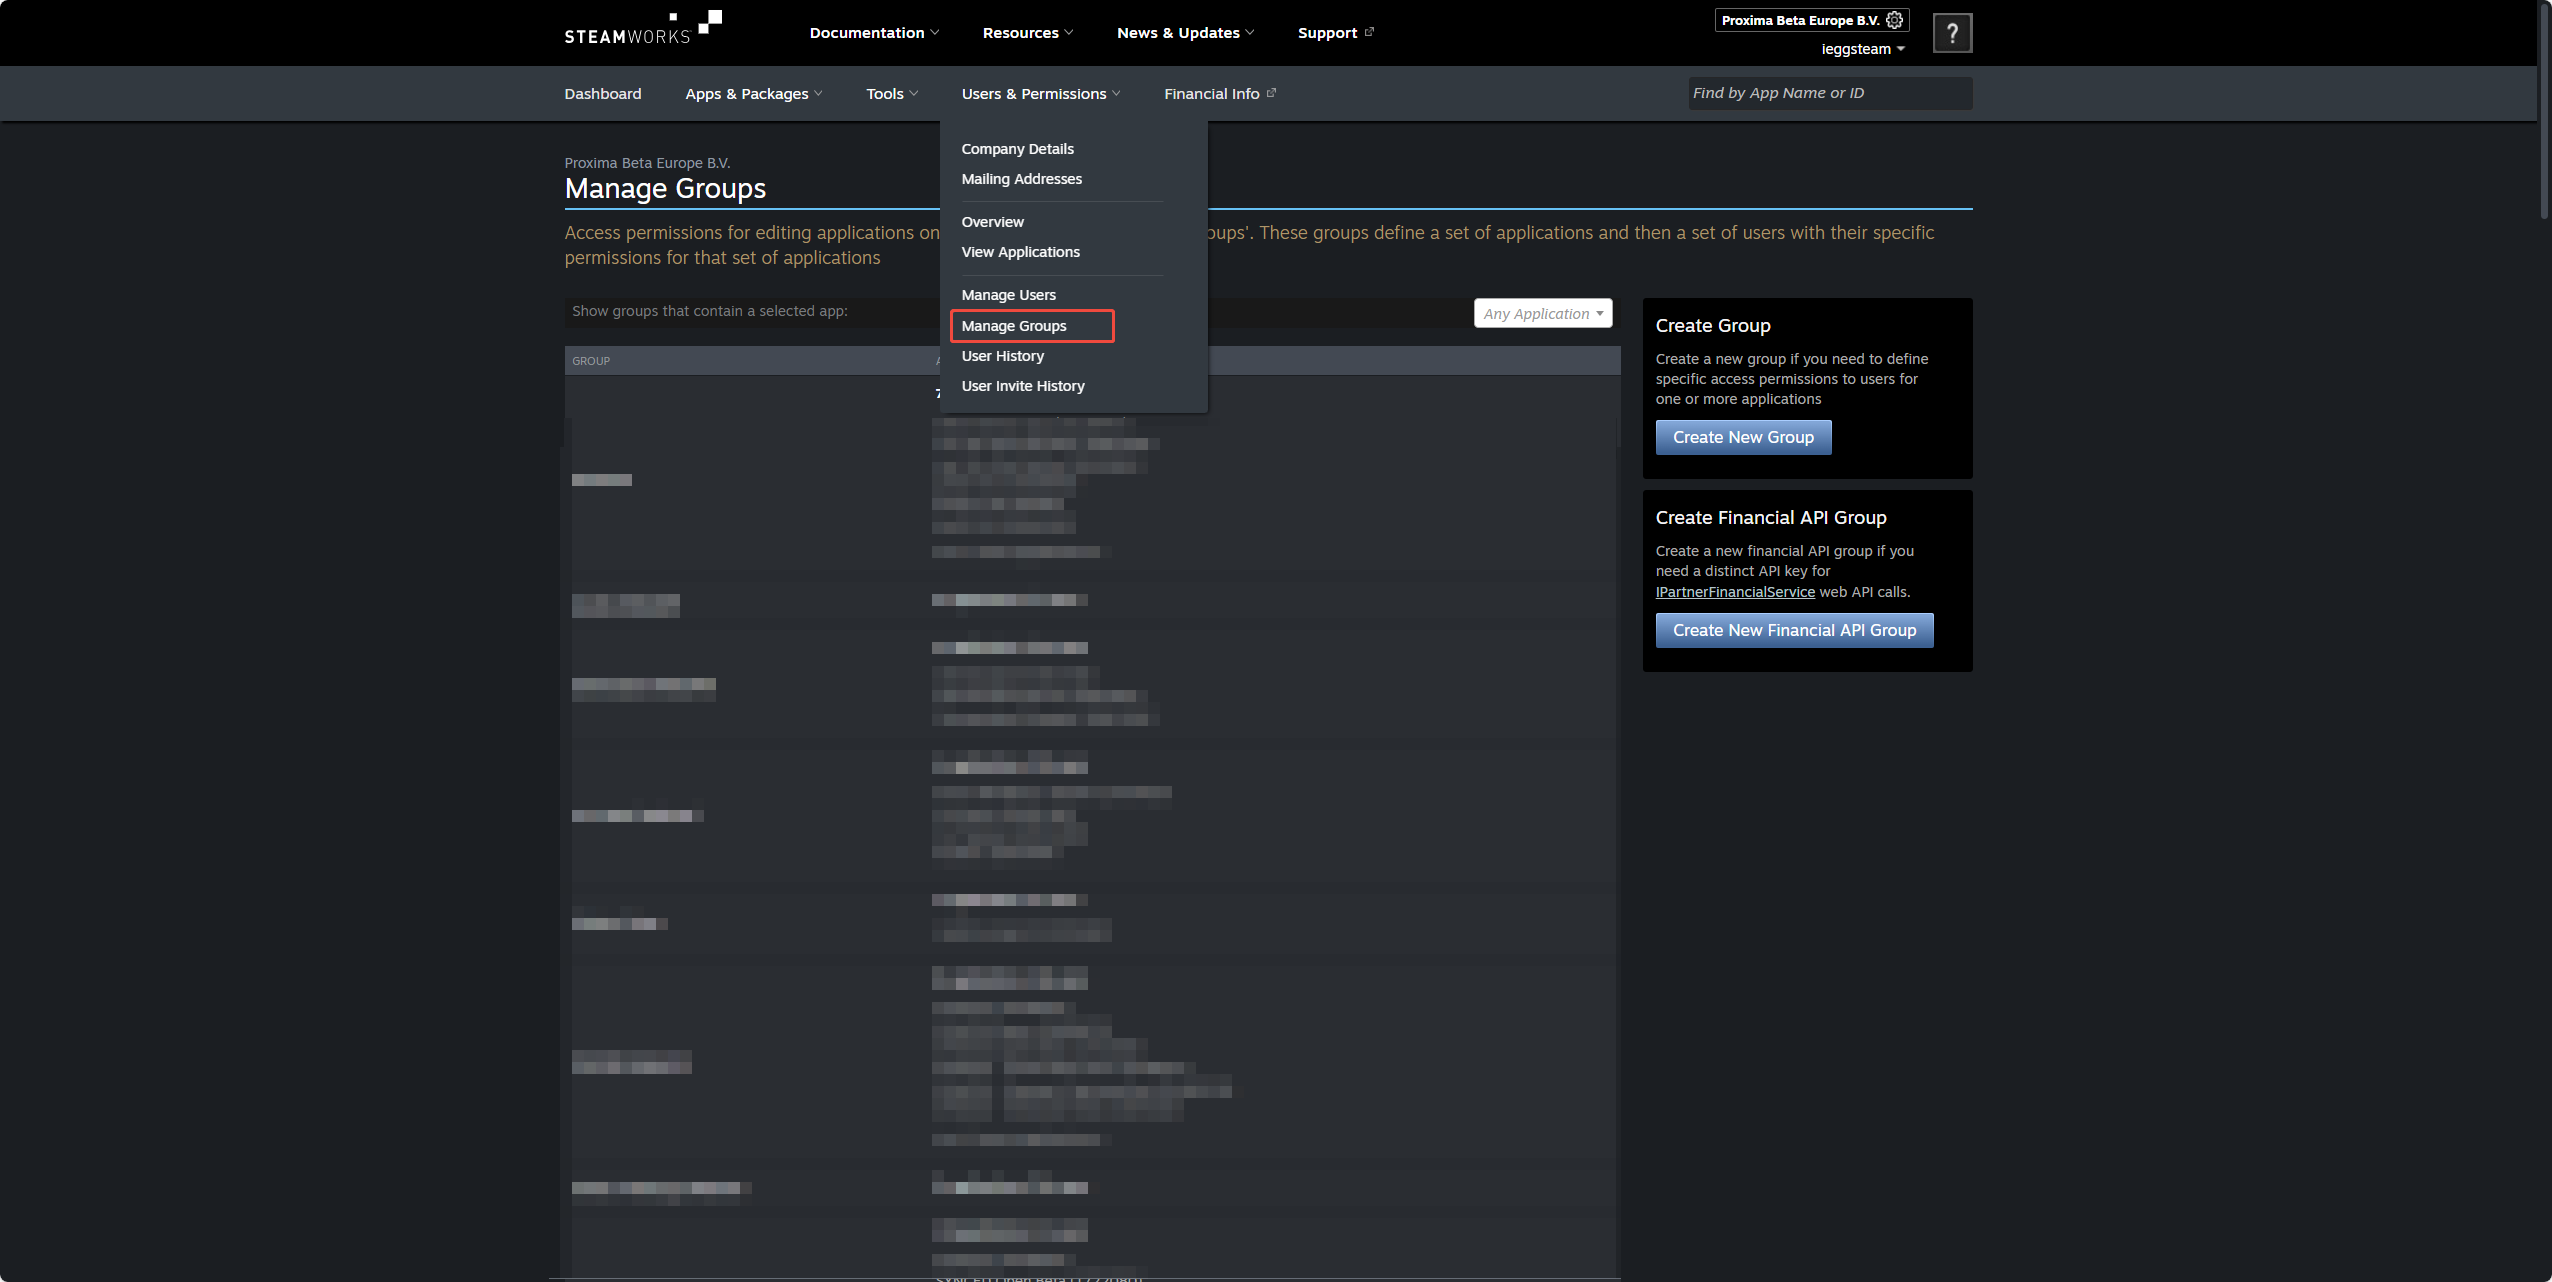This screenshot has width=2552, height=1282.
Task: Expand the Documentation menu
Action: [873, 33]
